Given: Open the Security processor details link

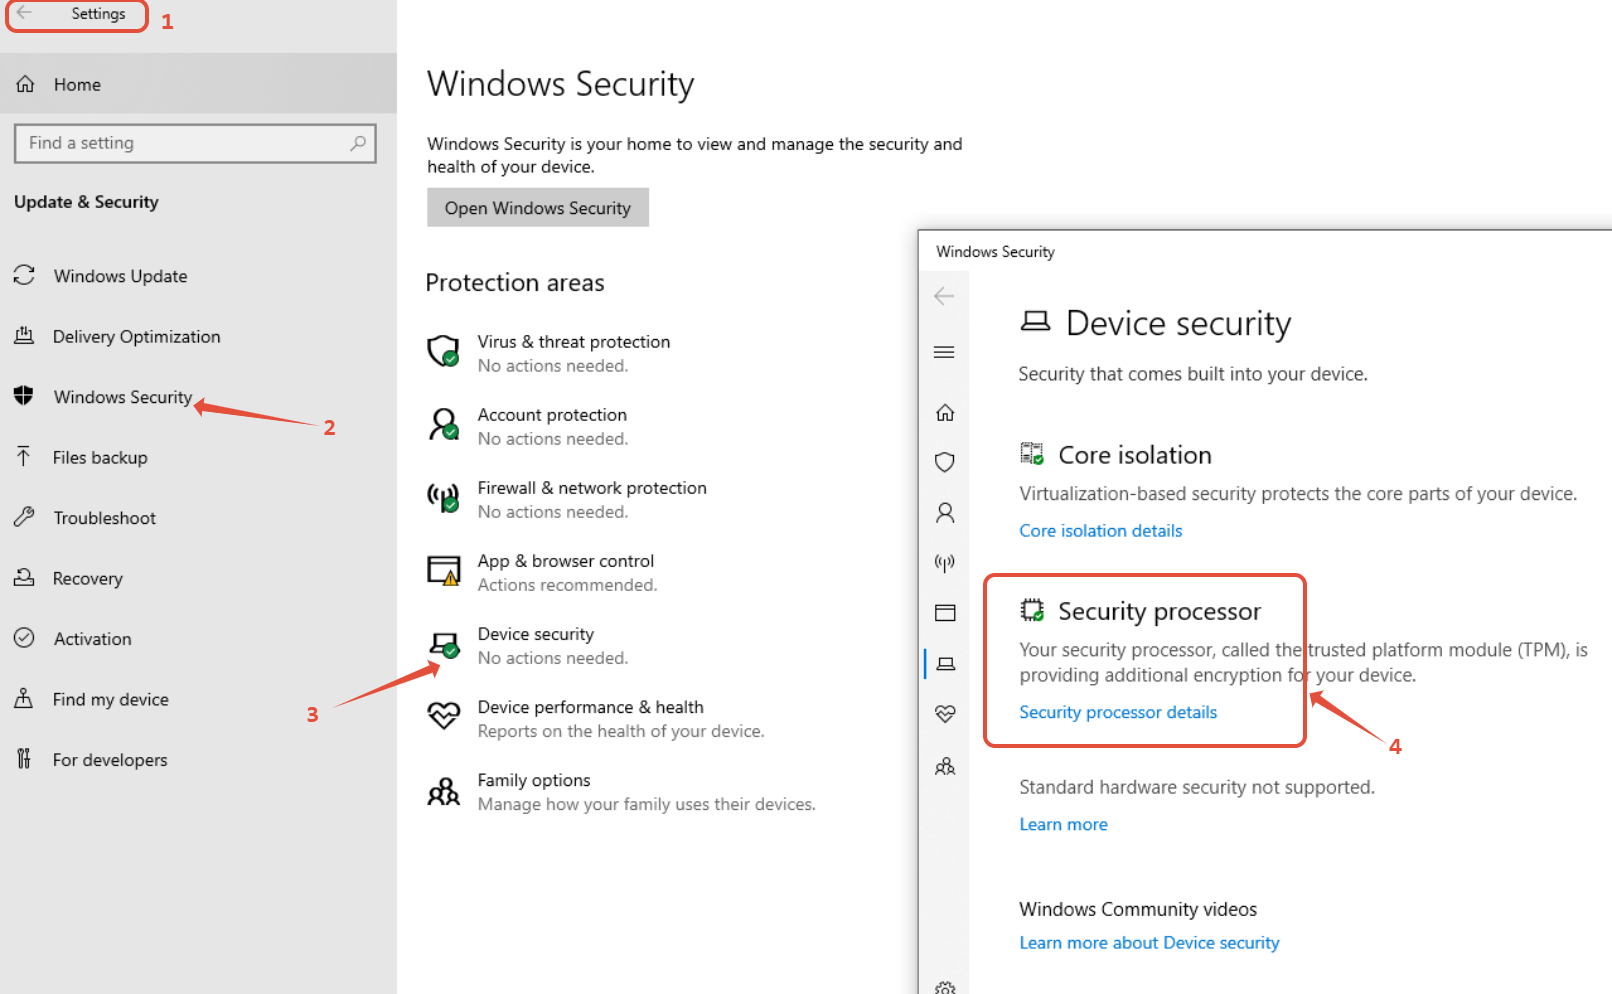Looking at the screenshot, I should click(x=1118, y=712).
